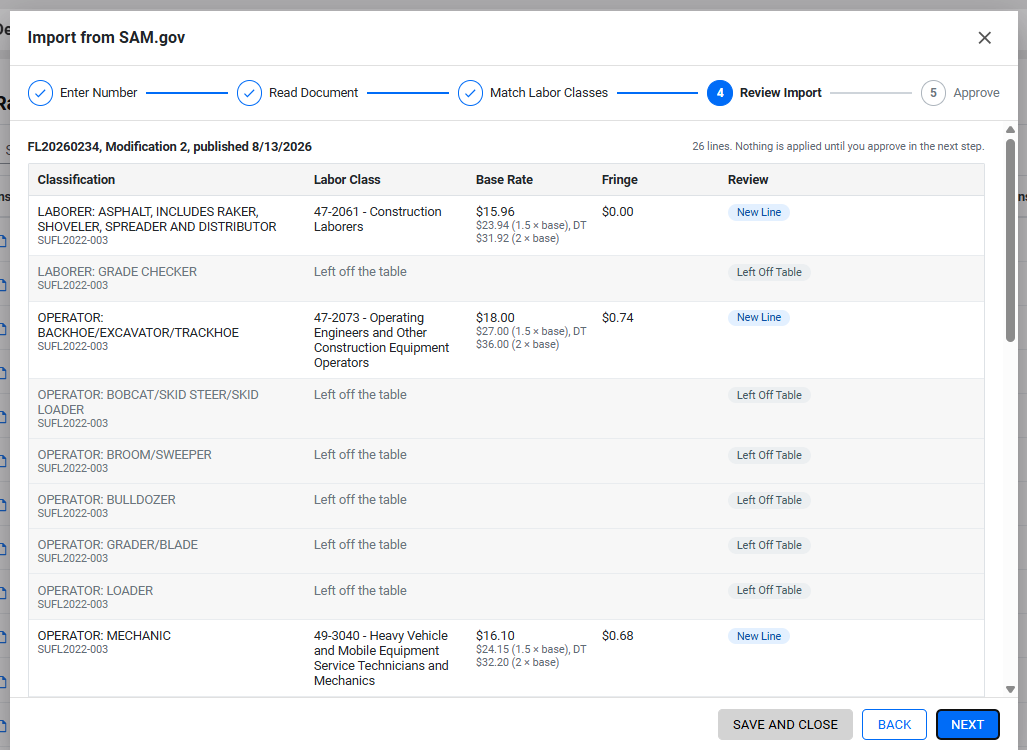
Task: Click the Base Rate column header
Action: [x=504, y=179]
